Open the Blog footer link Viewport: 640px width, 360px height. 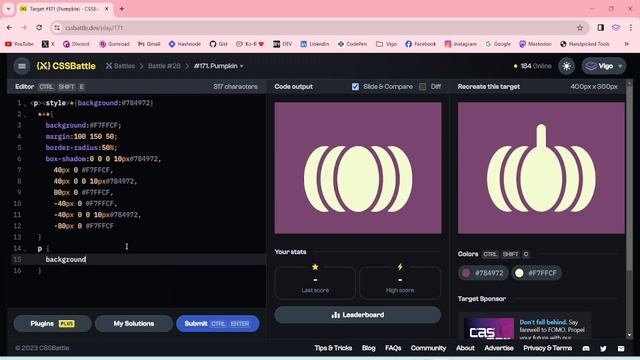[368, 348]
